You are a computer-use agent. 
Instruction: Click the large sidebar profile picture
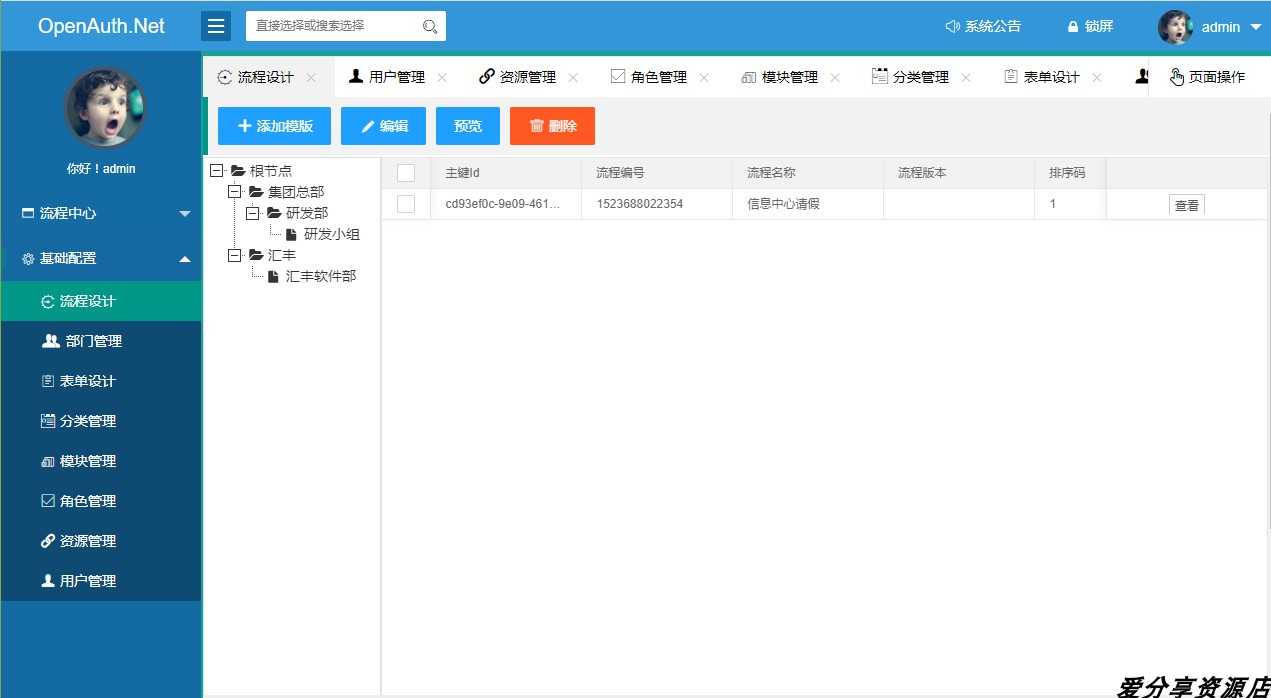tap(103, 107)
